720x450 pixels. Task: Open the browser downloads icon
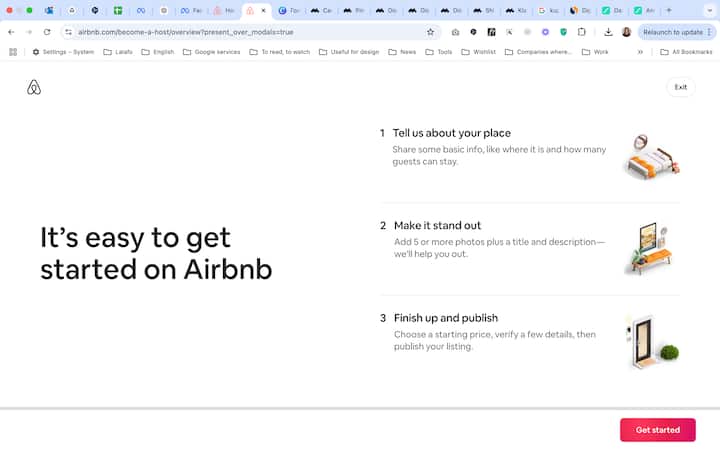point(608,32)
